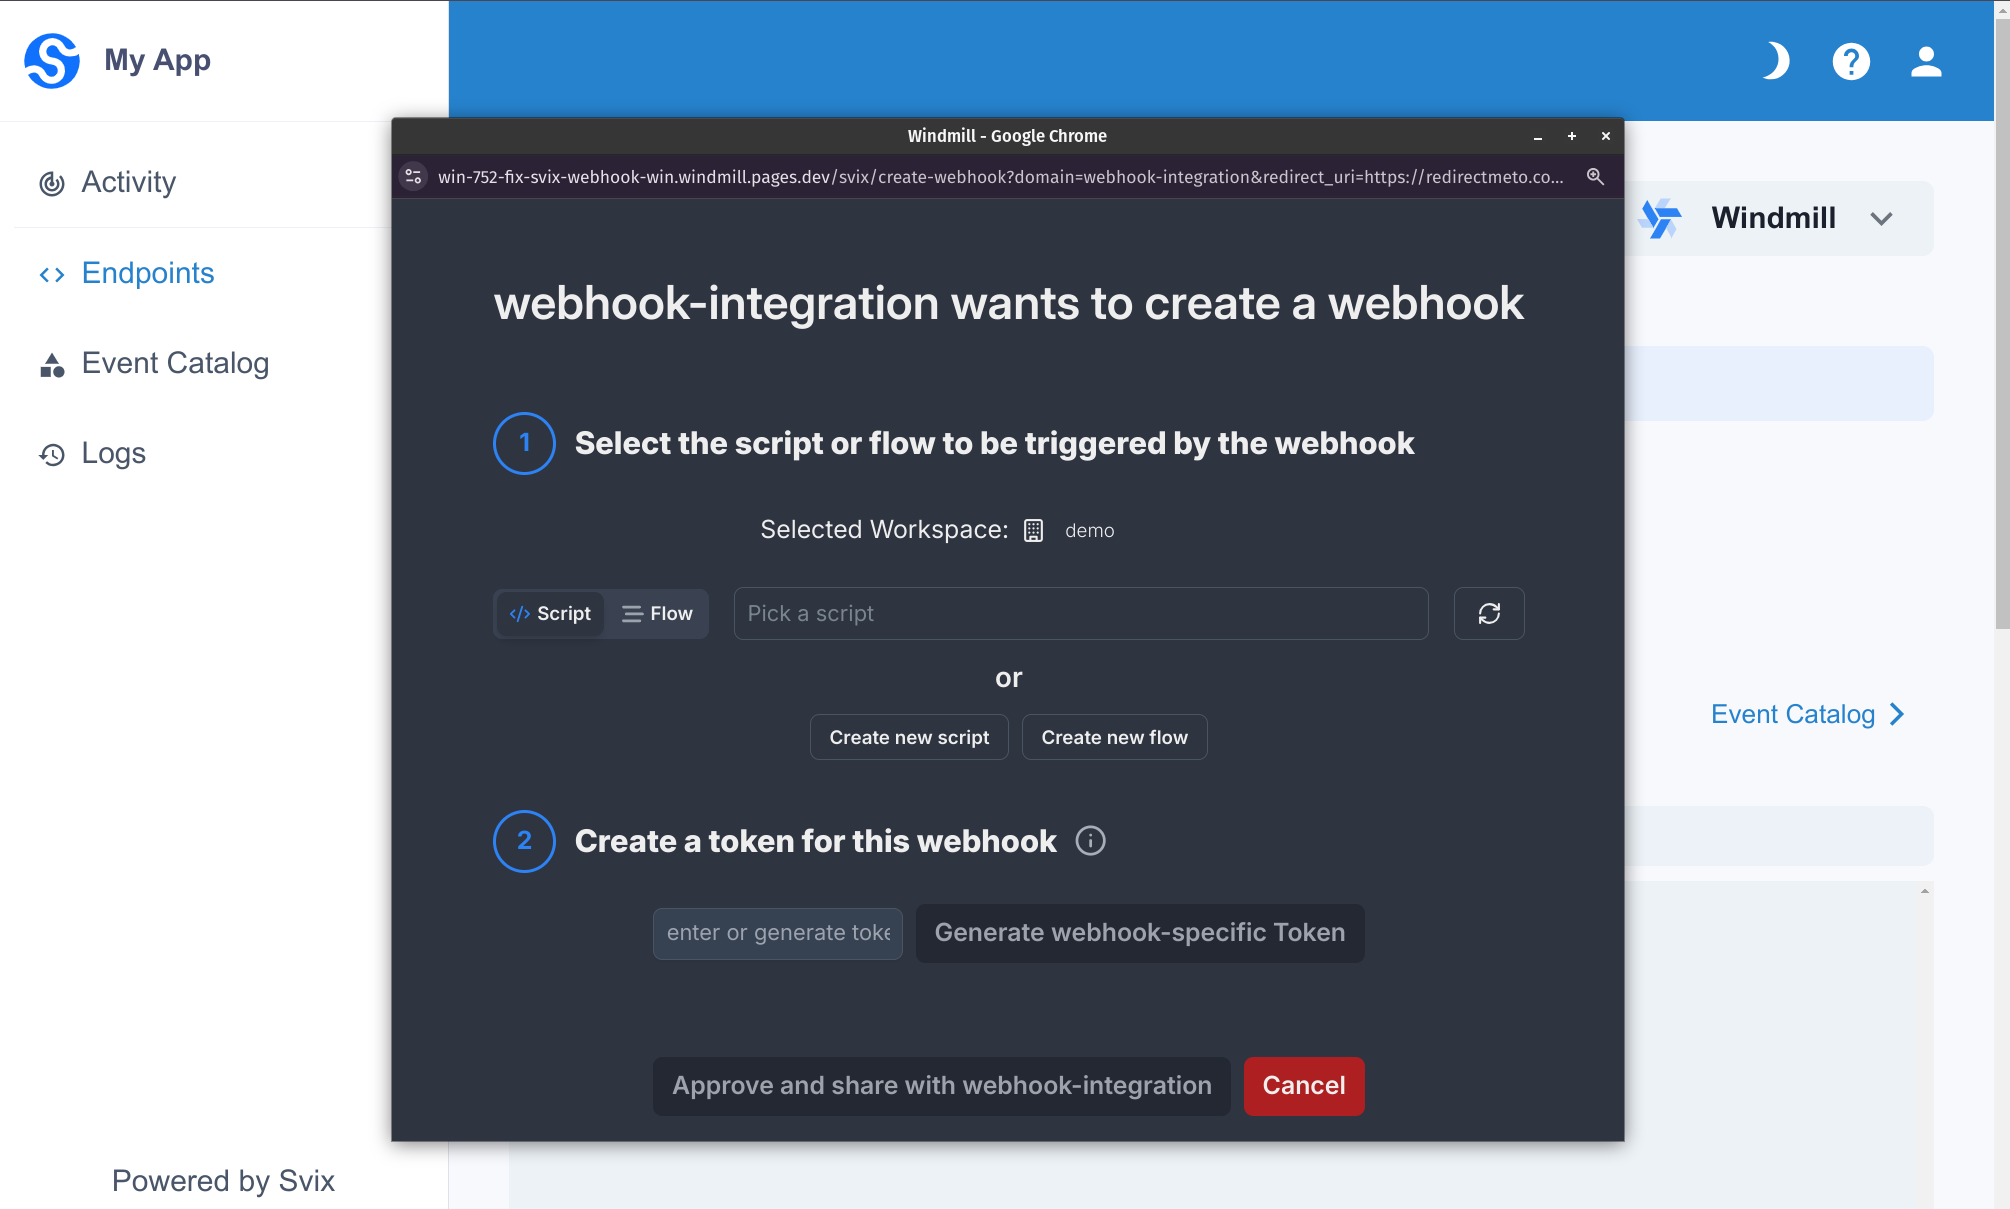Image resolution: width=2010 pixels, height=1209 pixels.
Task: Click the Endpoints code brackets icon
Action: coord(52,274)
